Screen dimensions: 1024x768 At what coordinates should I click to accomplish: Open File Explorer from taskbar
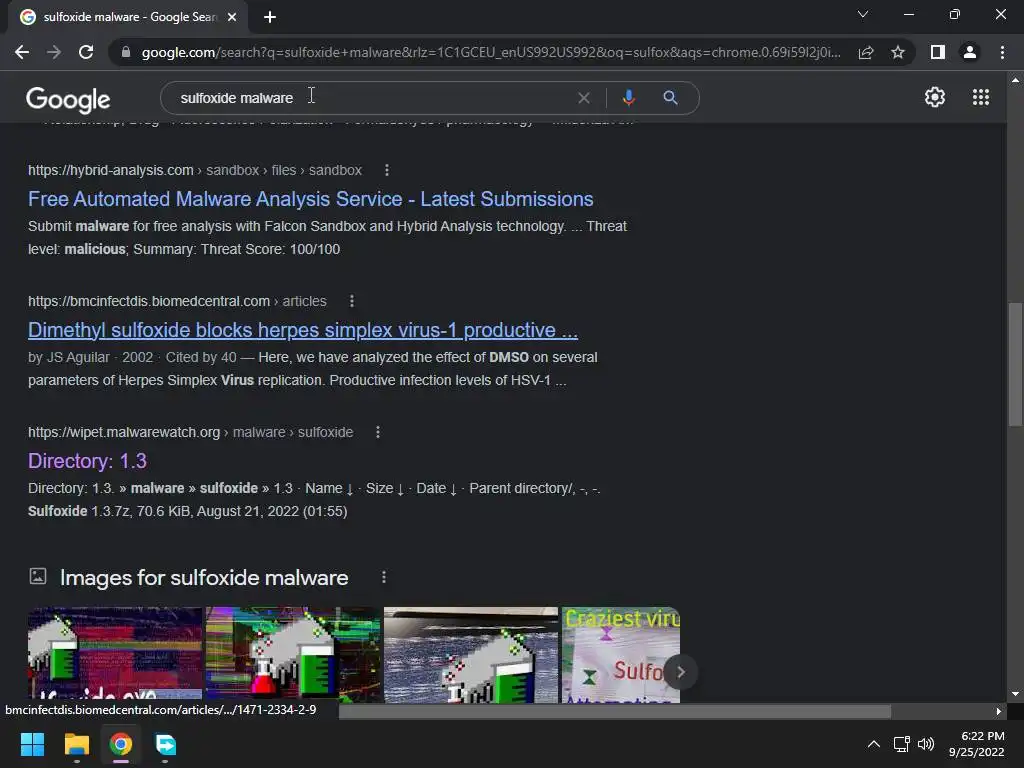[x=76, y=744]
